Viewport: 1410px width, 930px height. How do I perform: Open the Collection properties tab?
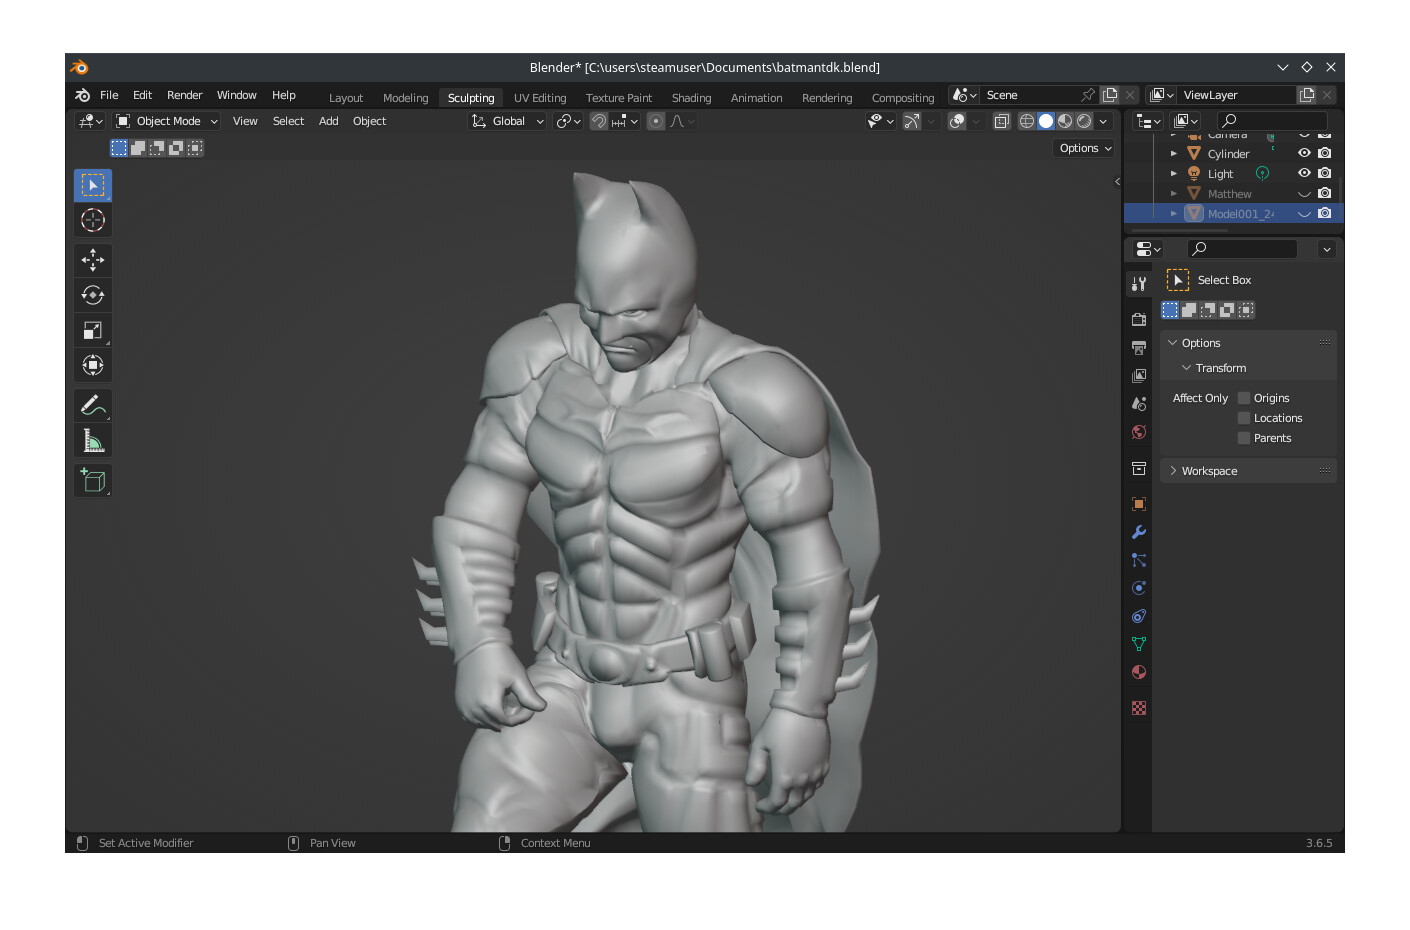click(1139, 468)
